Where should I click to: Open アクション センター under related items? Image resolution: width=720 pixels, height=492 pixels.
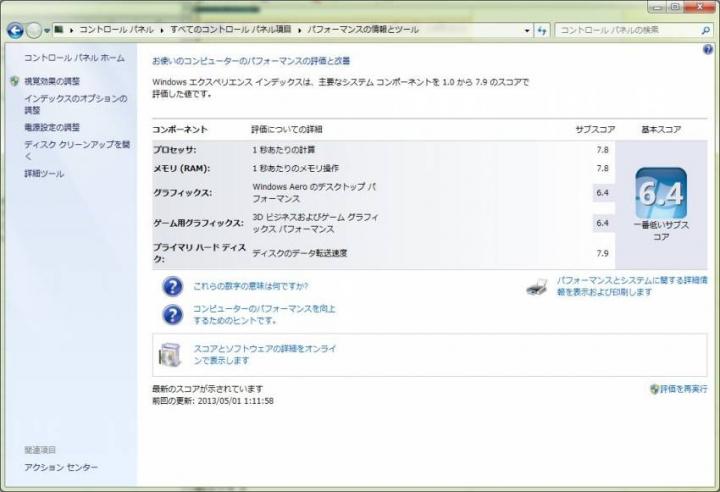[61, 467]
